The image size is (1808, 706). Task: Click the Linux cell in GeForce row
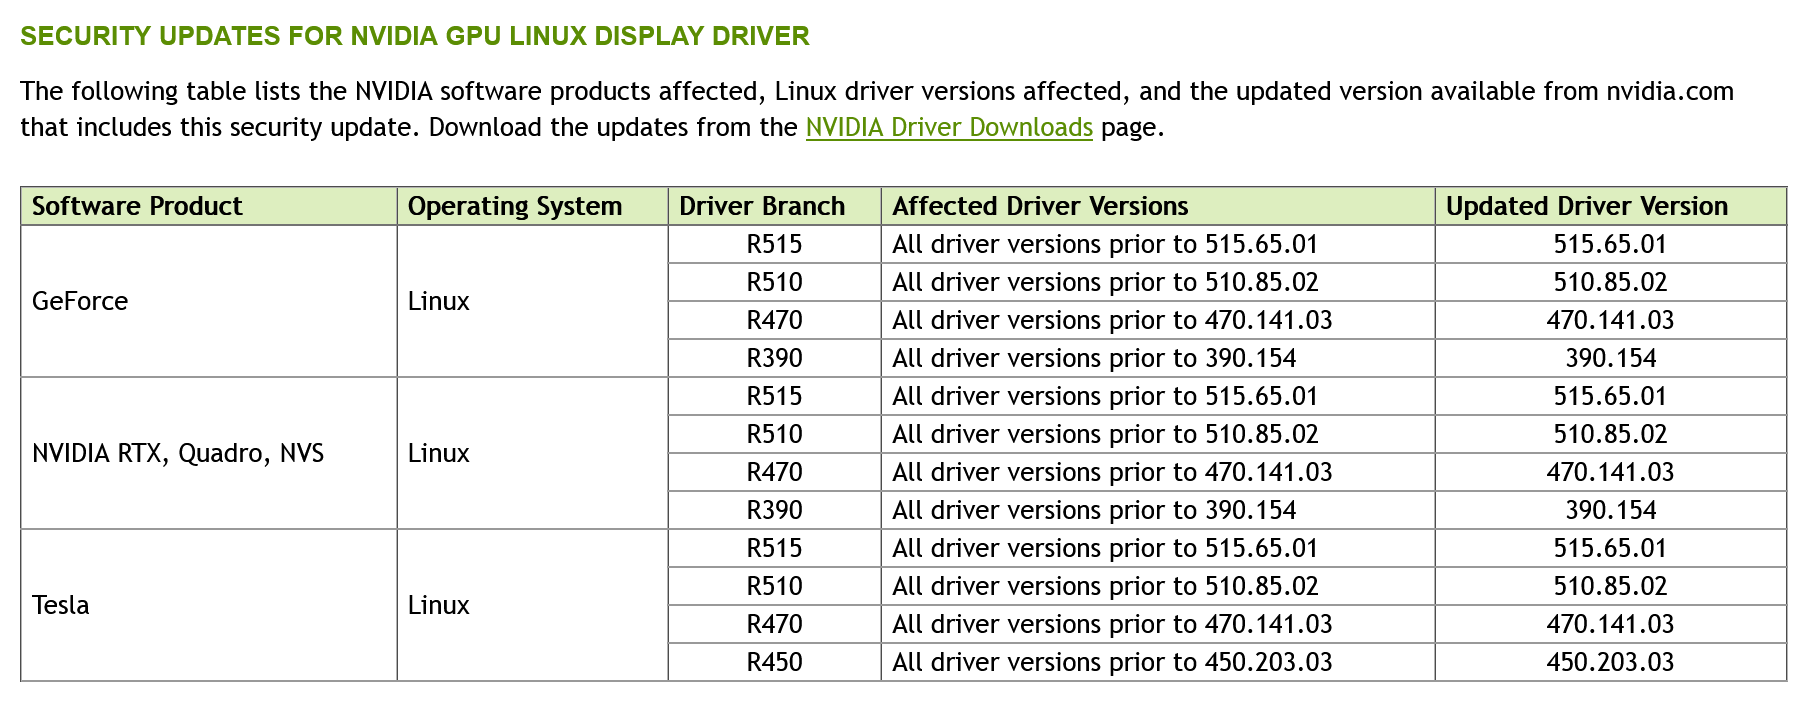[x=532, y=301]
